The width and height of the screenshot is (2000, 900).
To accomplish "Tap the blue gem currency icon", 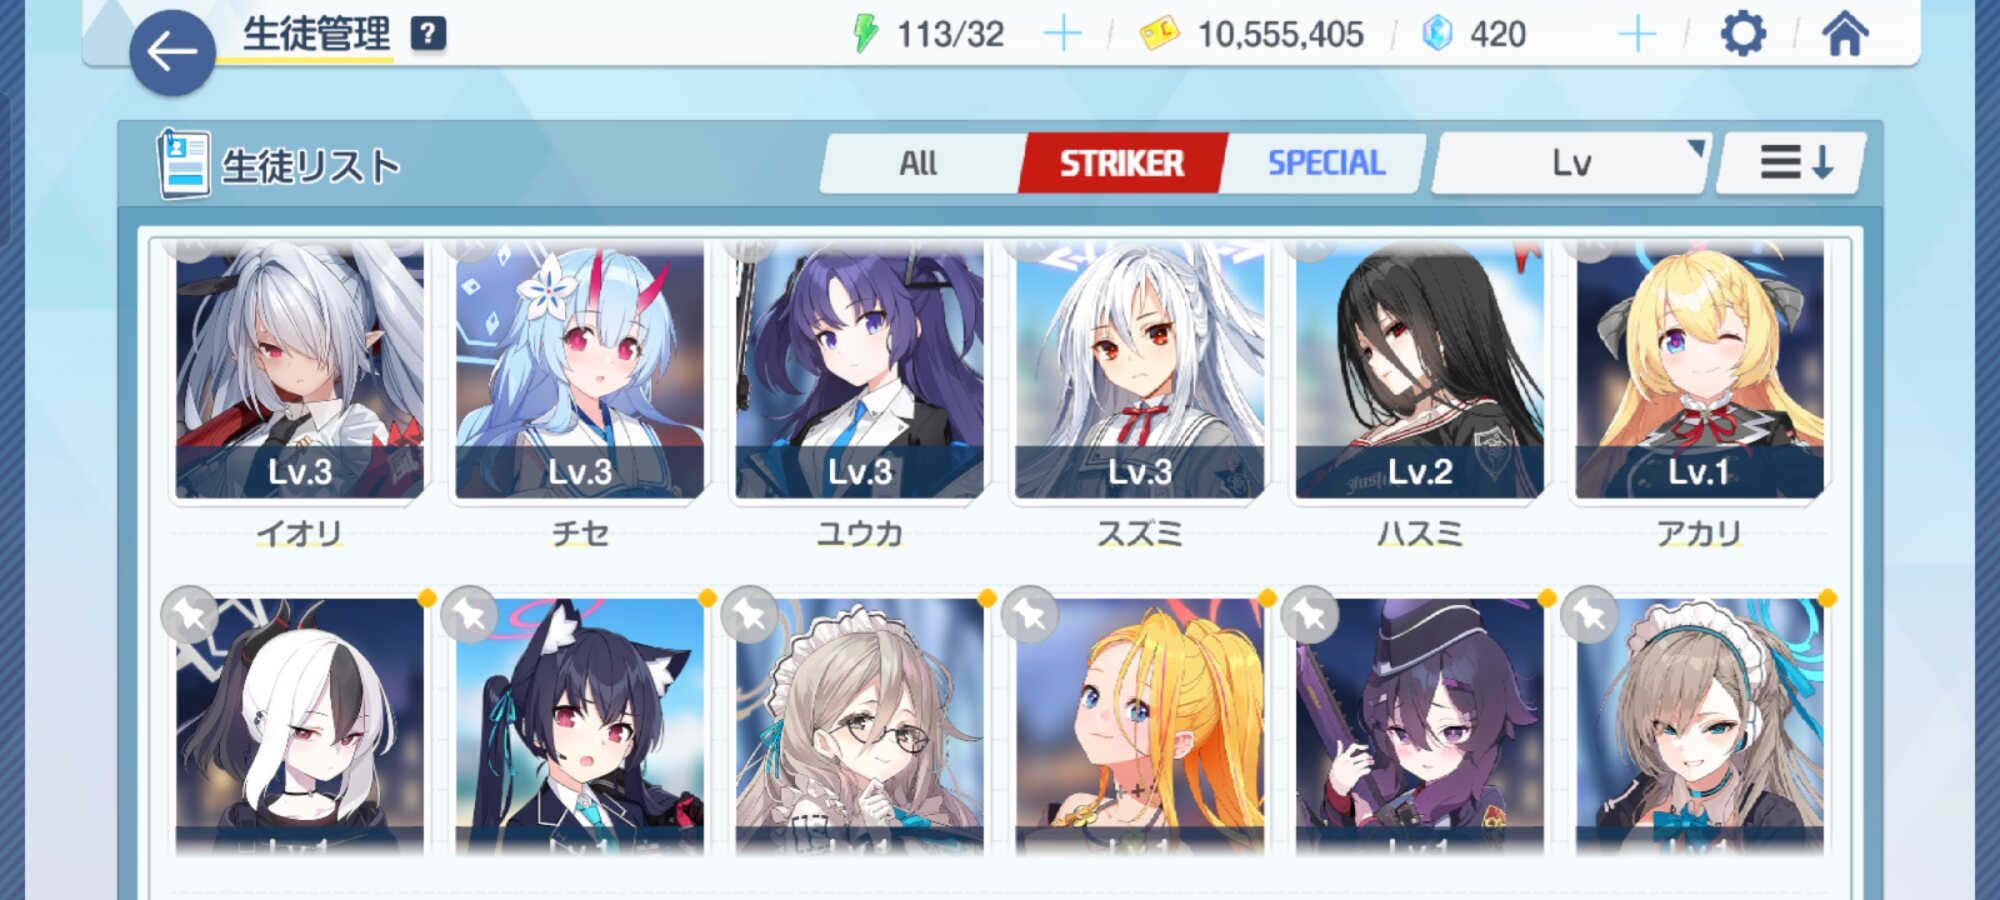I will tap(1437, 34).
